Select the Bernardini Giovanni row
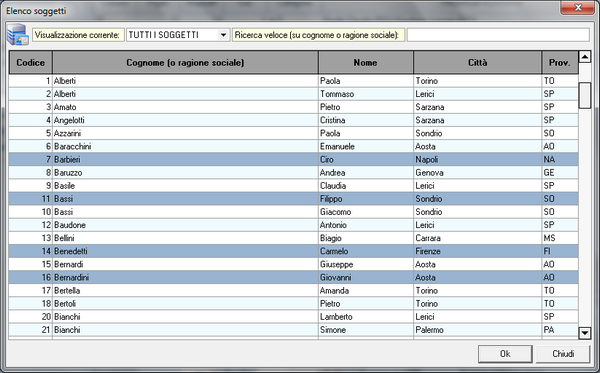The width and height of the screenshot is (600, 373). [293, 277]
